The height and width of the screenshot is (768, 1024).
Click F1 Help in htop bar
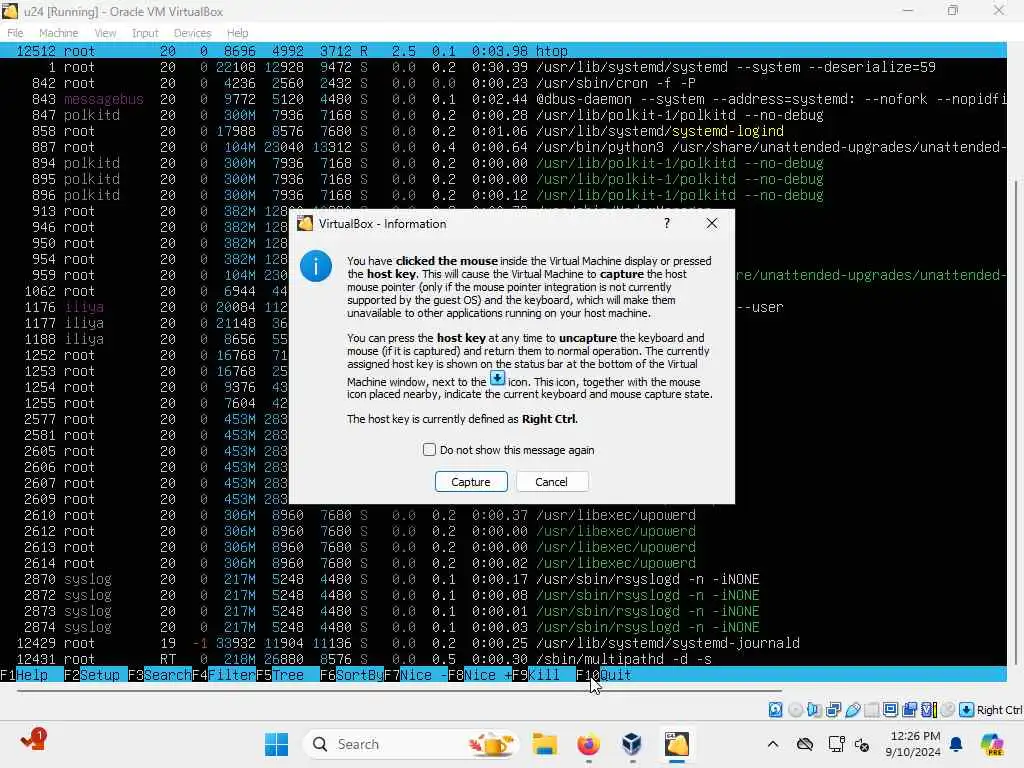[x=24, y=675]
